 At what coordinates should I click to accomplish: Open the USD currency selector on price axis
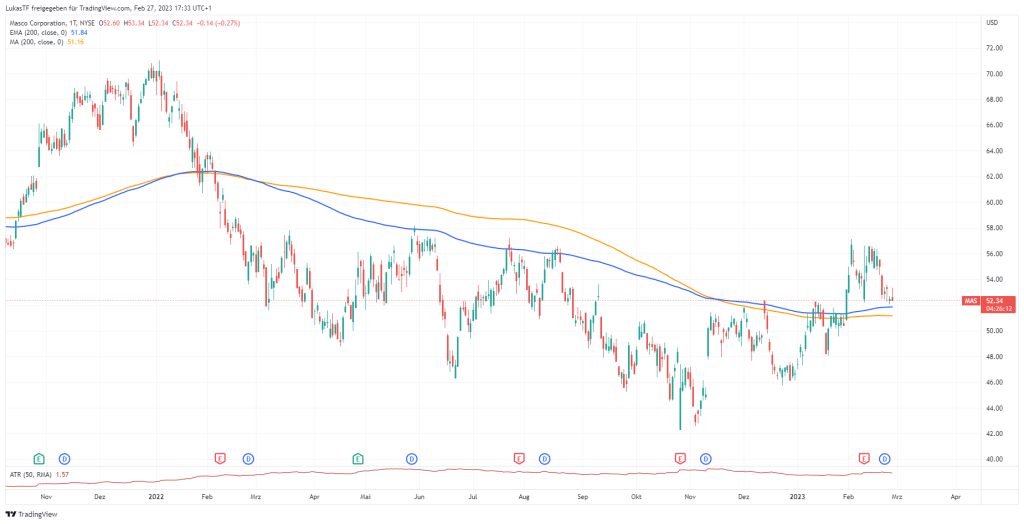992,22
